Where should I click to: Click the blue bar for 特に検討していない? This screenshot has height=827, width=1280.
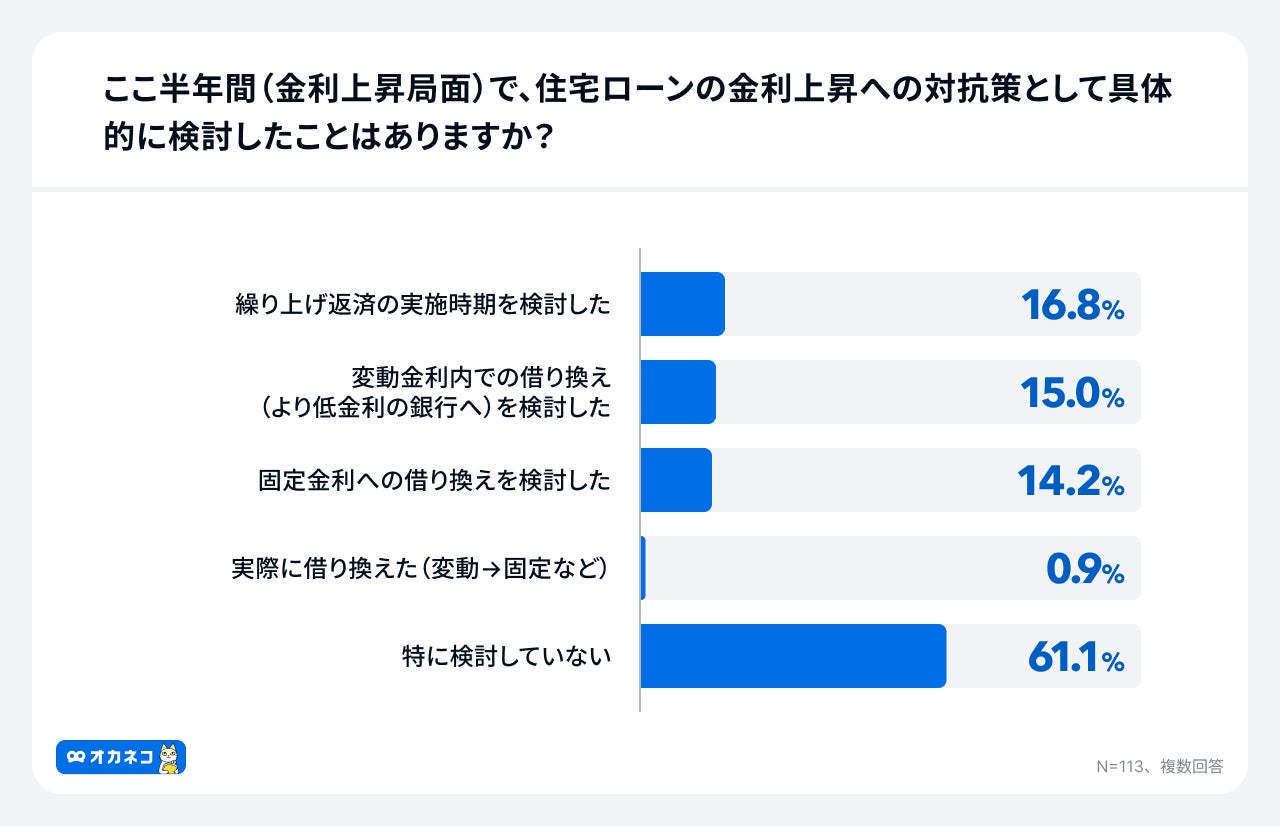(793, 656)
